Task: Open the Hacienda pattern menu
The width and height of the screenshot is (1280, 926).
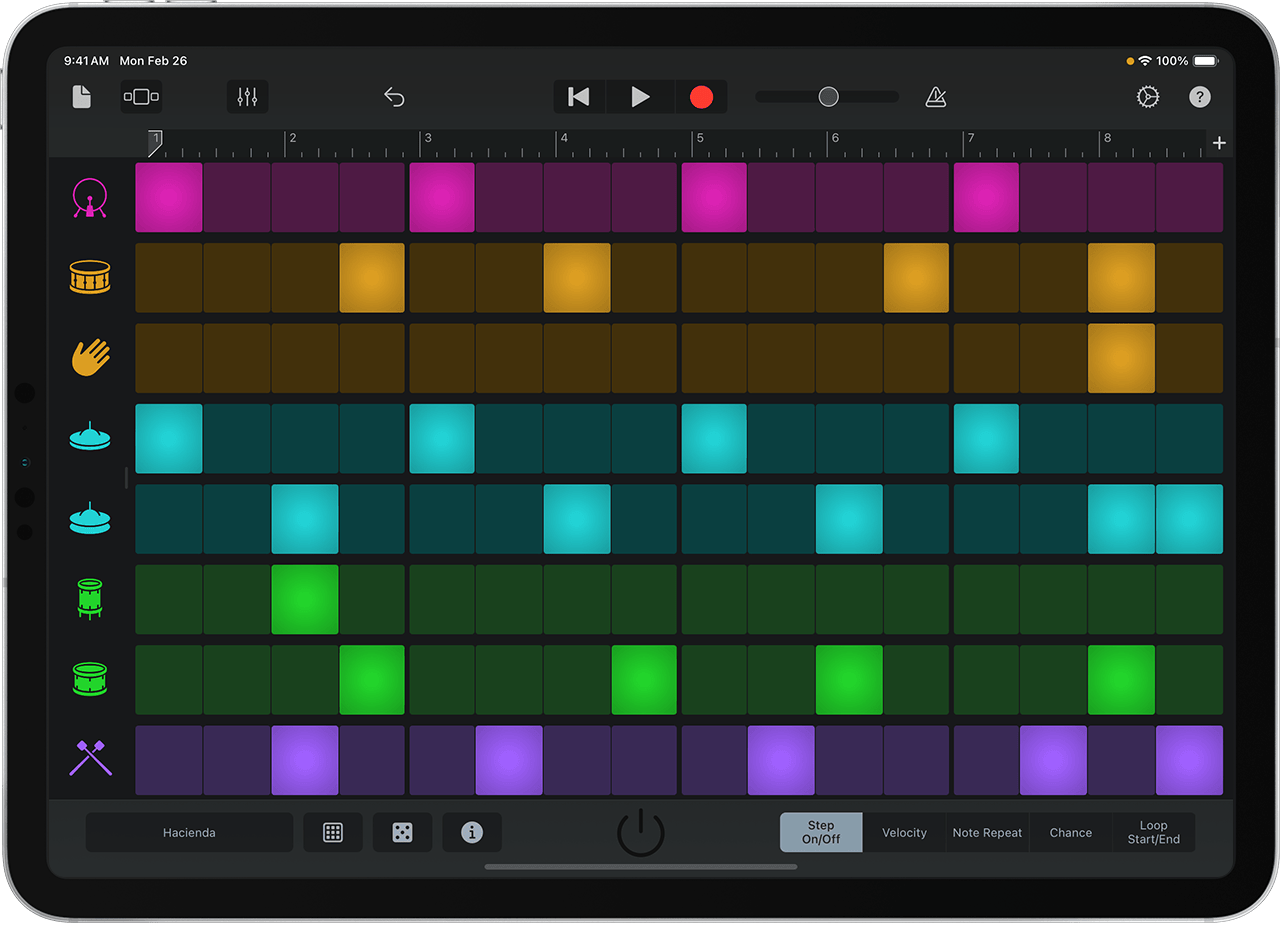Action: 189,832
